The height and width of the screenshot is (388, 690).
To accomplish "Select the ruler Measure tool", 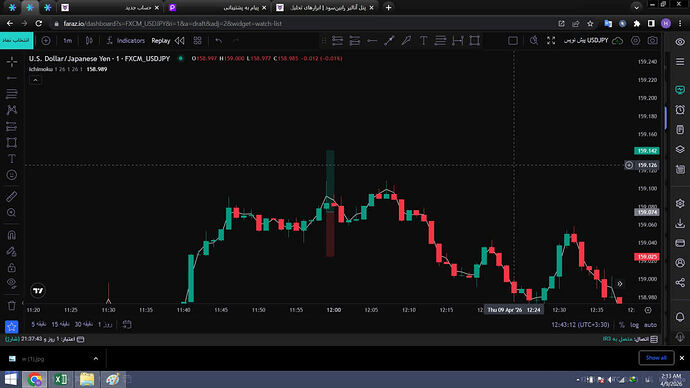I will pos(12,196).
